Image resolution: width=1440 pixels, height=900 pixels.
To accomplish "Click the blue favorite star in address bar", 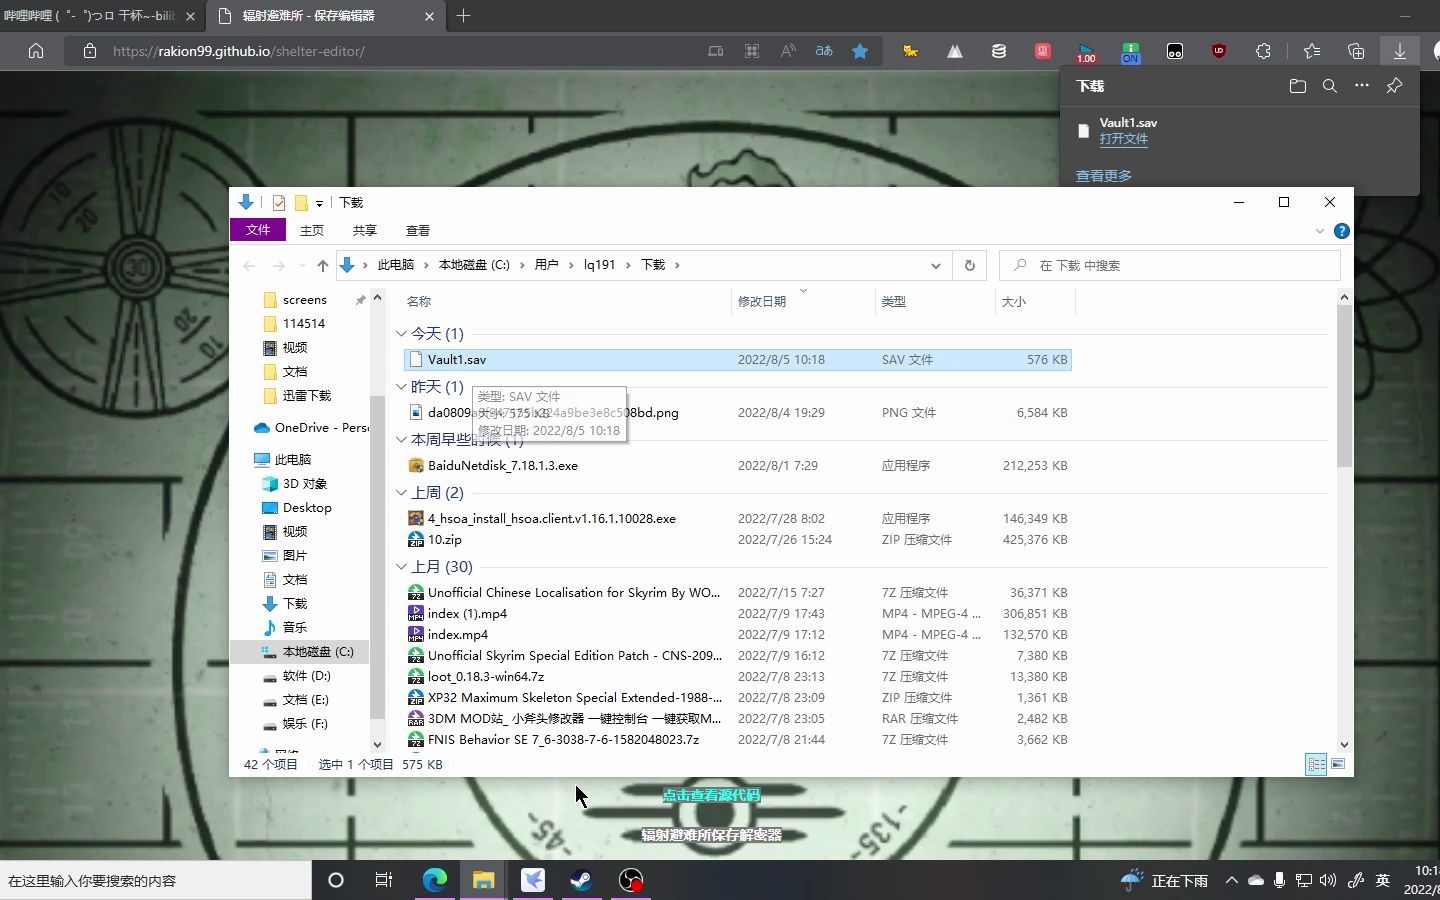I will pyautogui.click(x=859, y=51).
